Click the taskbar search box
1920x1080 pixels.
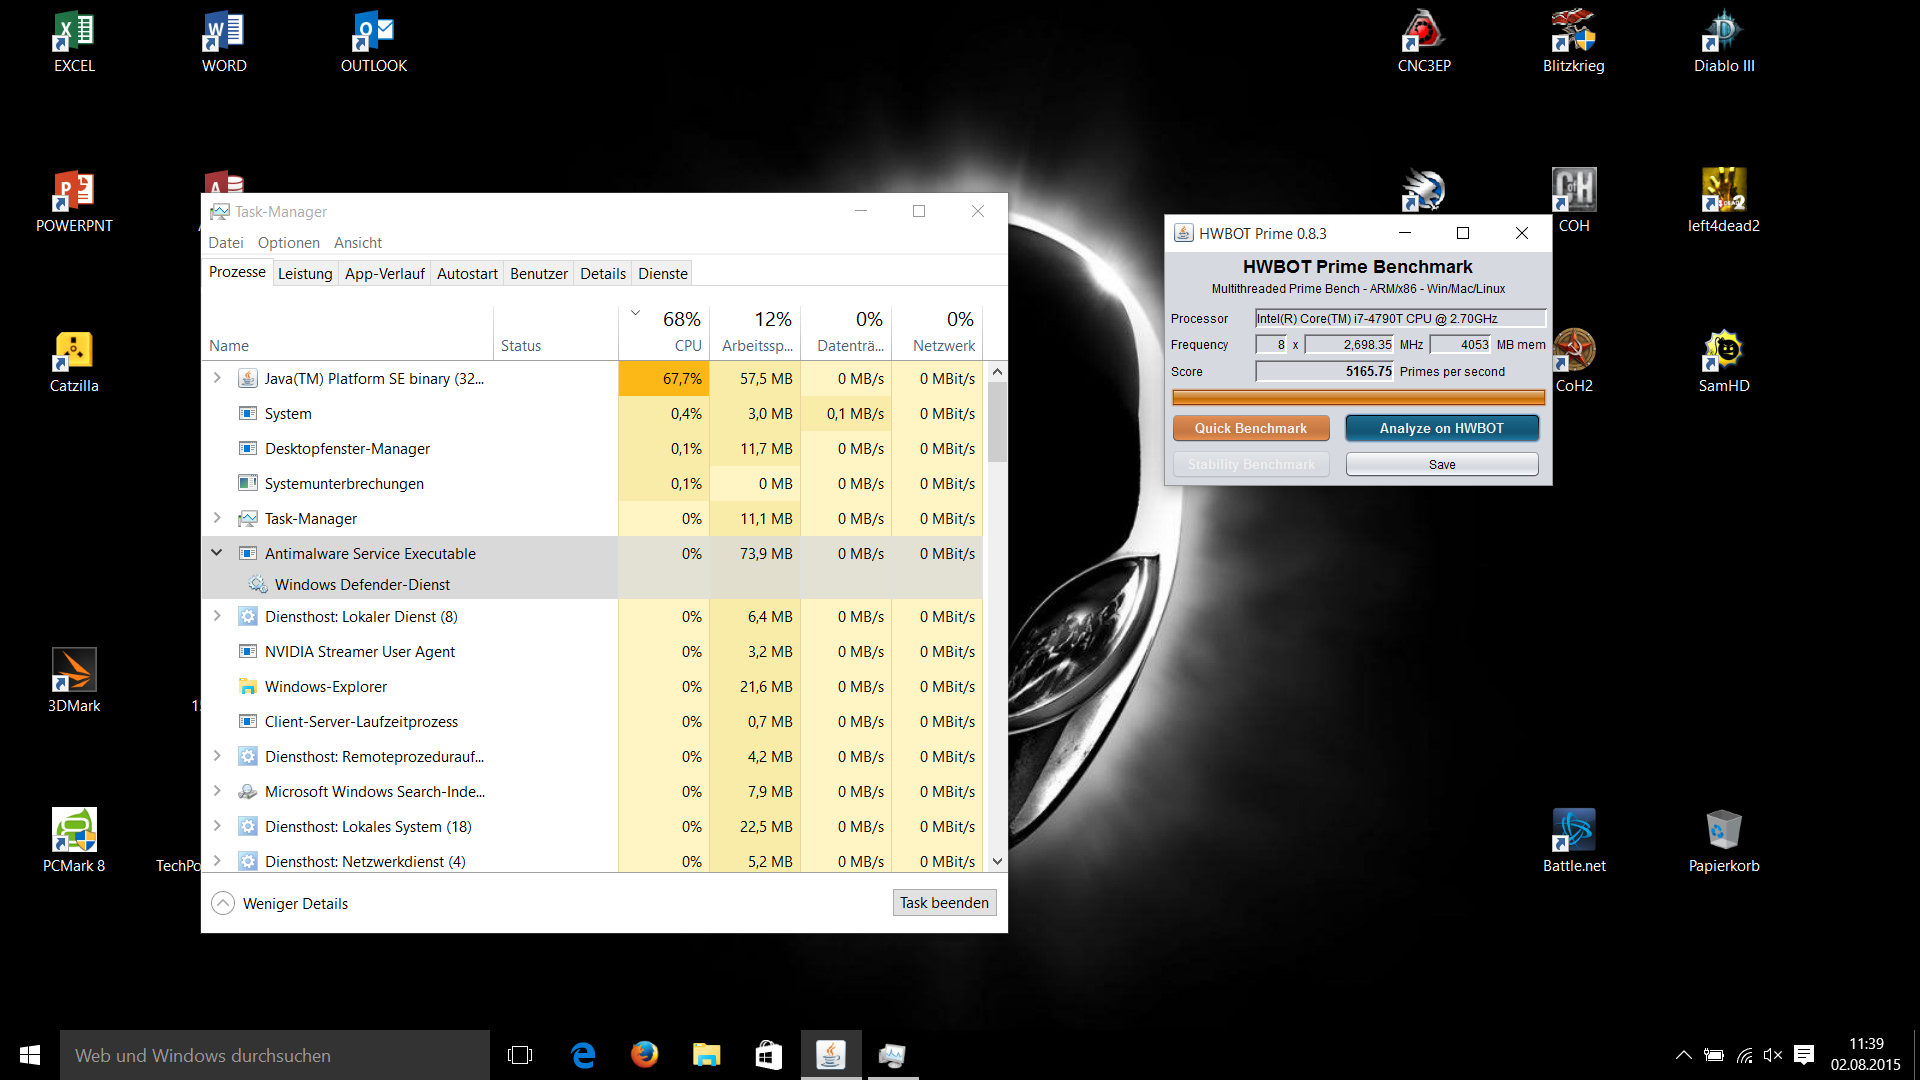(275, 1055)
